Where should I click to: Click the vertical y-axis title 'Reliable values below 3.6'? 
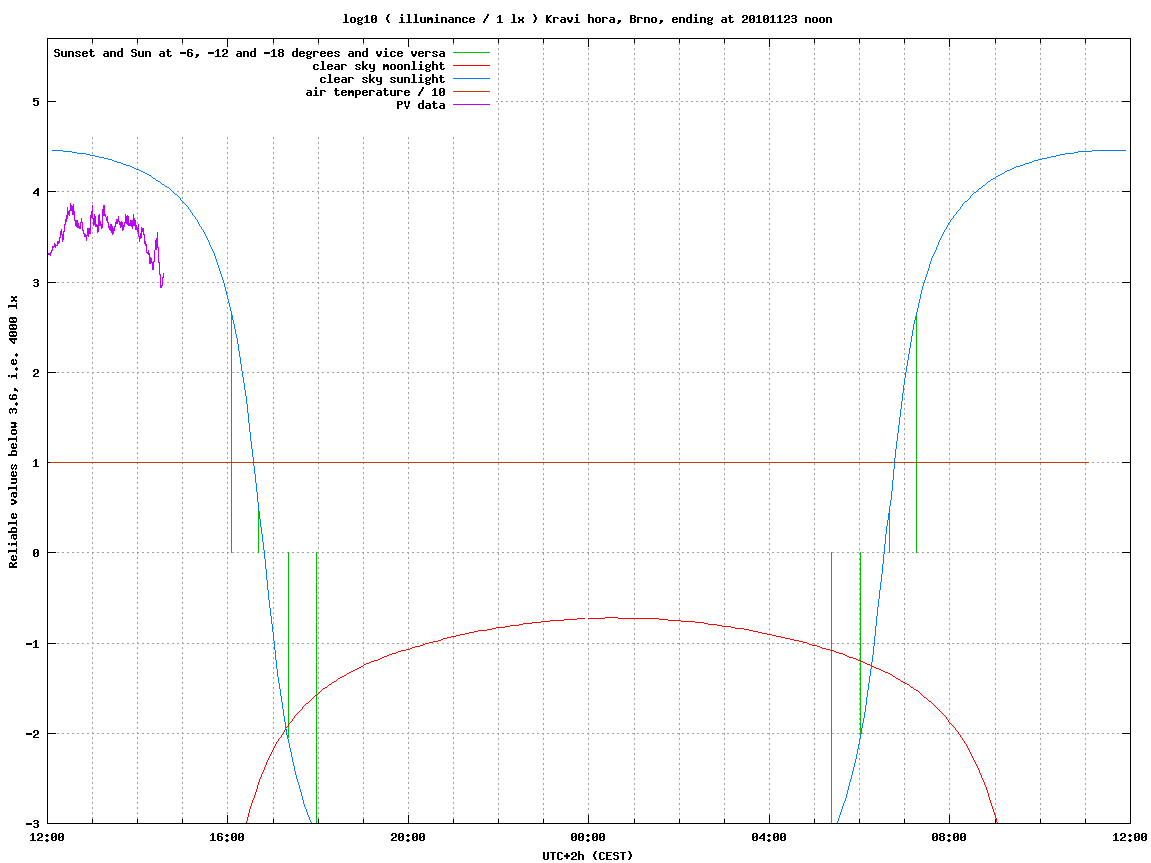point(13,432)
